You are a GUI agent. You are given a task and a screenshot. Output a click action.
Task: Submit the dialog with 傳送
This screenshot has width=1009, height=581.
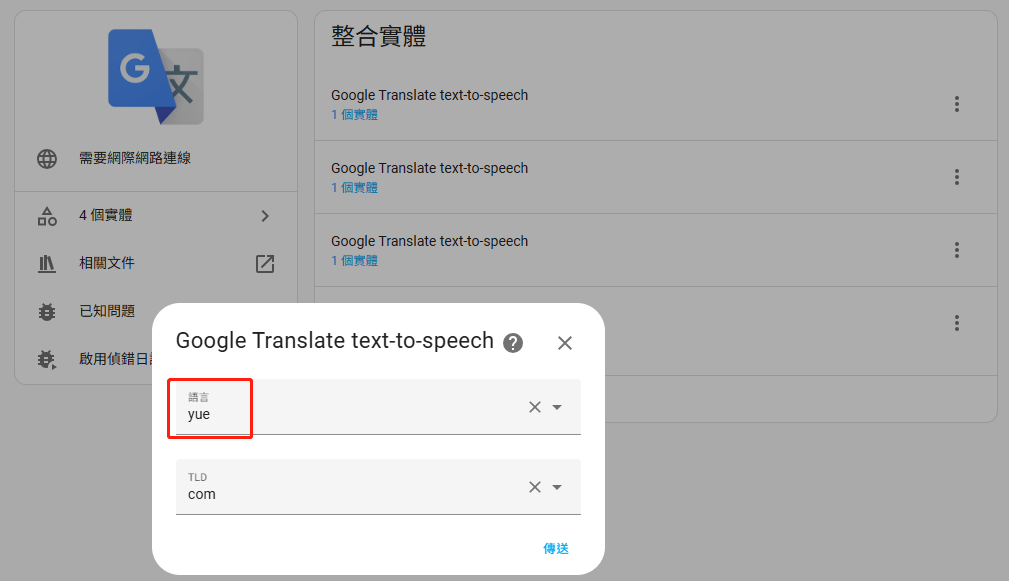tap(556, 548)
